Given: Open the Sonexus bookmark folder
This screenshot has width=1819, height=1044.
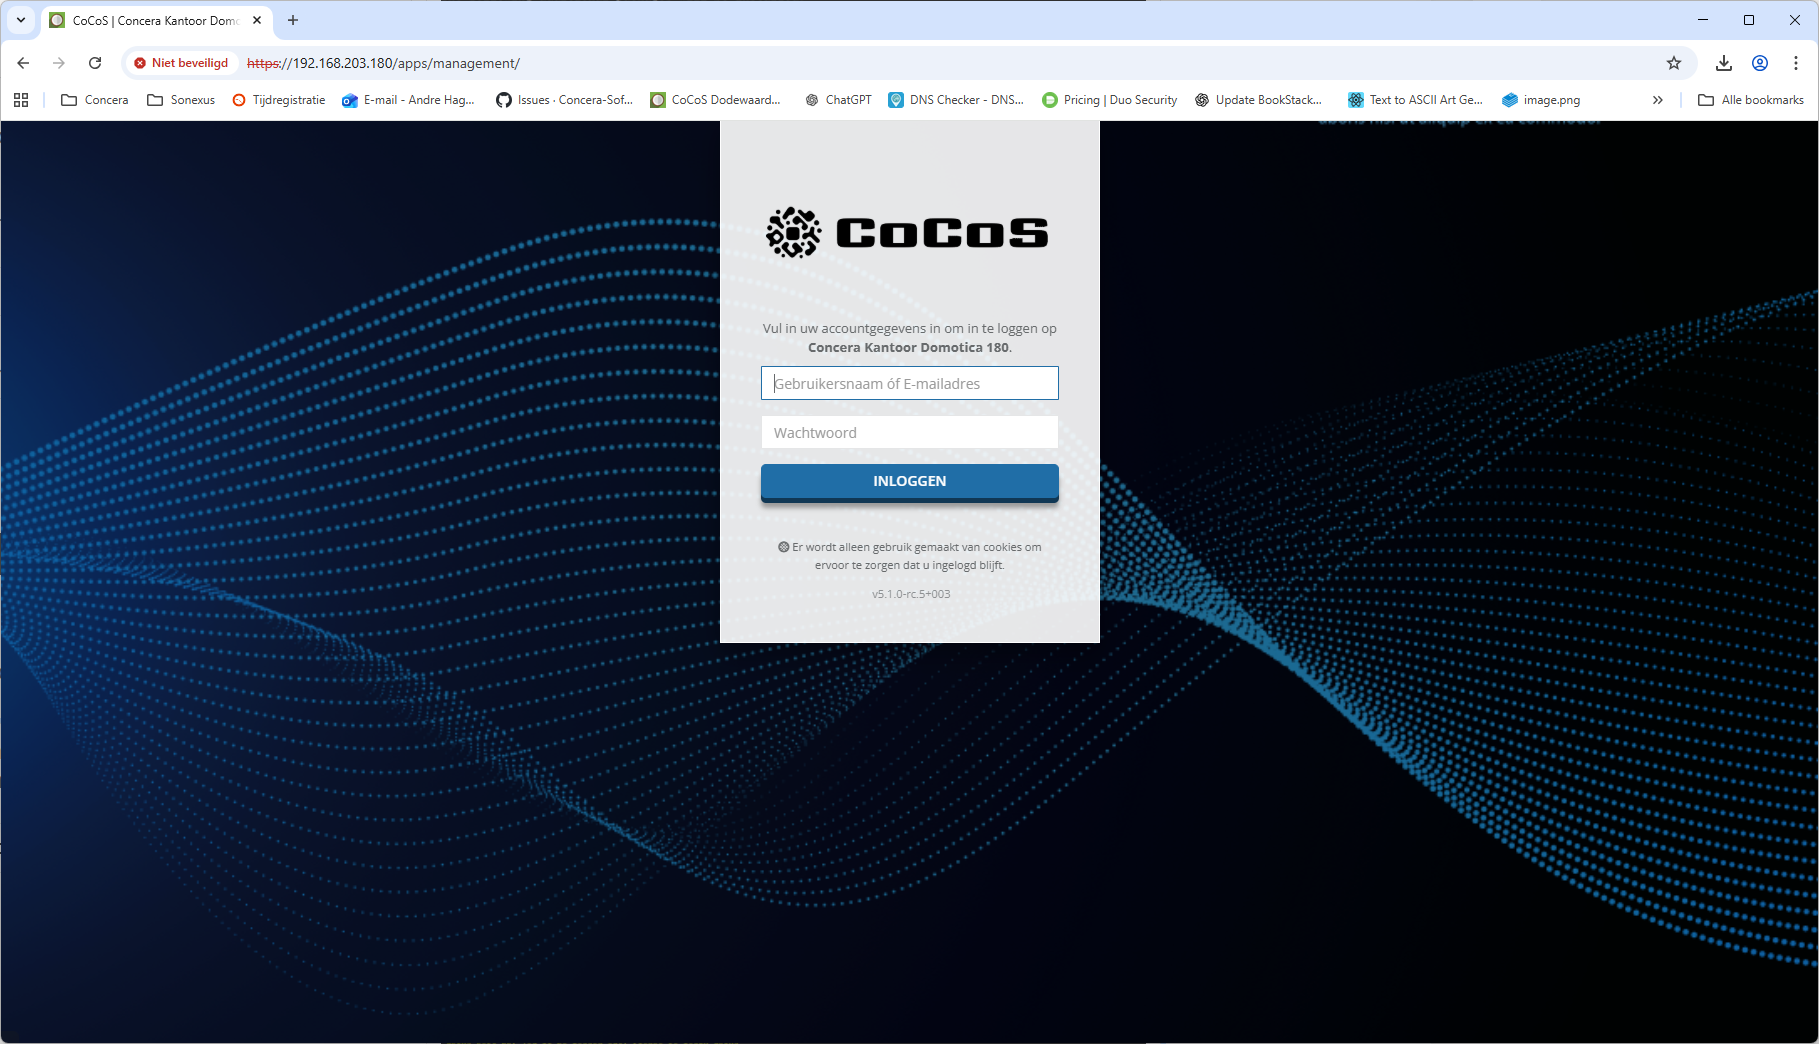Looking at the screenshot, I should (x=181, y=100).
